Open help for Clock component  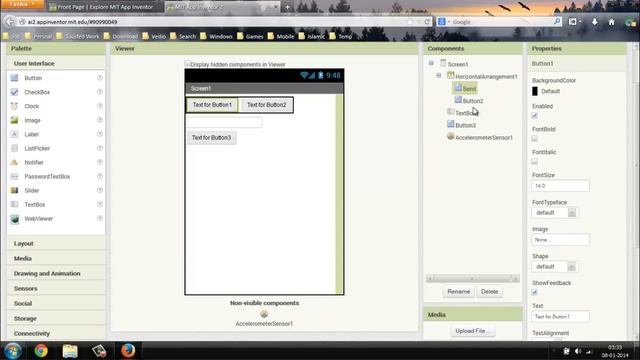coord(100,106)
